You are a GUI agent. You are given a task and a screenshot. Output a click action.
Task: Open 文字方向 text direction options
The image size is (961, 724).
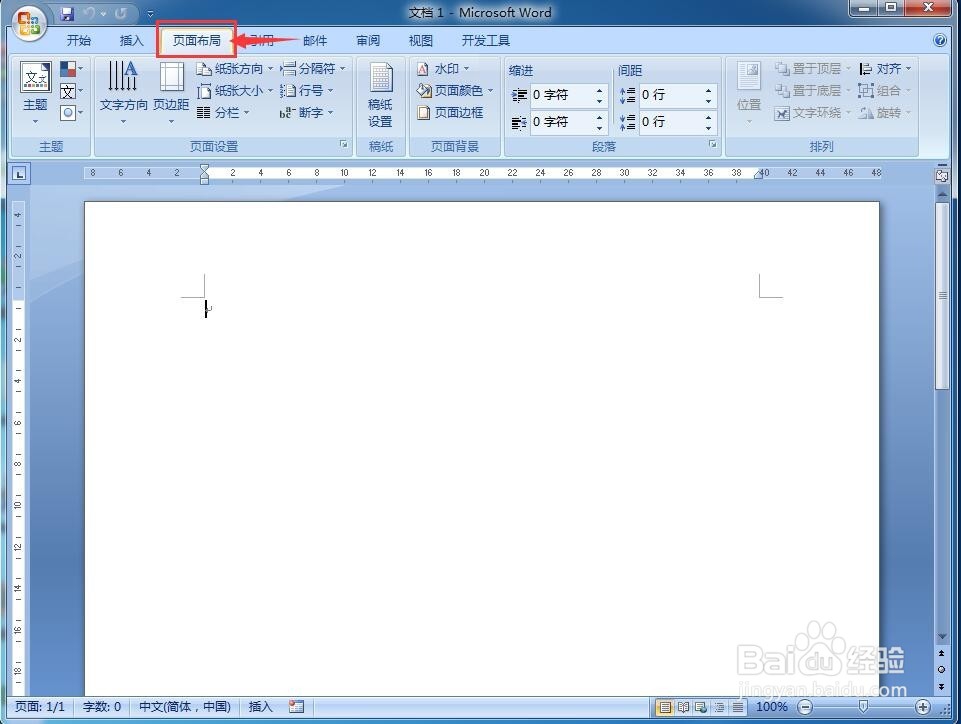click(123, 91)
